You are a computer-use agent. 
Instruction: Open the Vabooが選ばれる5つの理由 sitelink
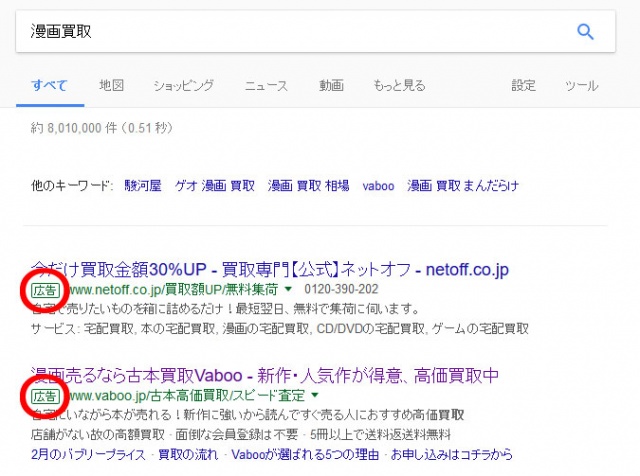tap(305, 454)
